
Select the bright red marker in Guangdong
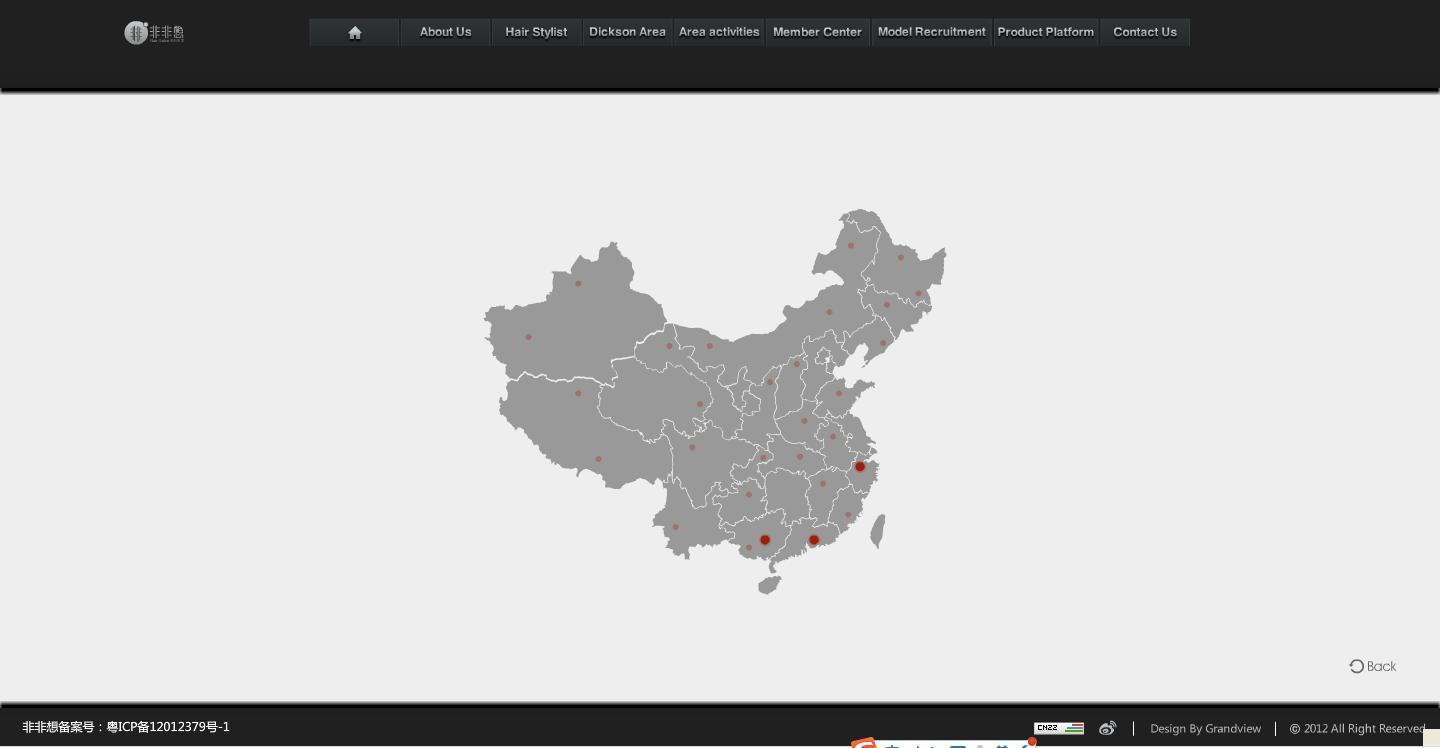[x=814, y=540]
